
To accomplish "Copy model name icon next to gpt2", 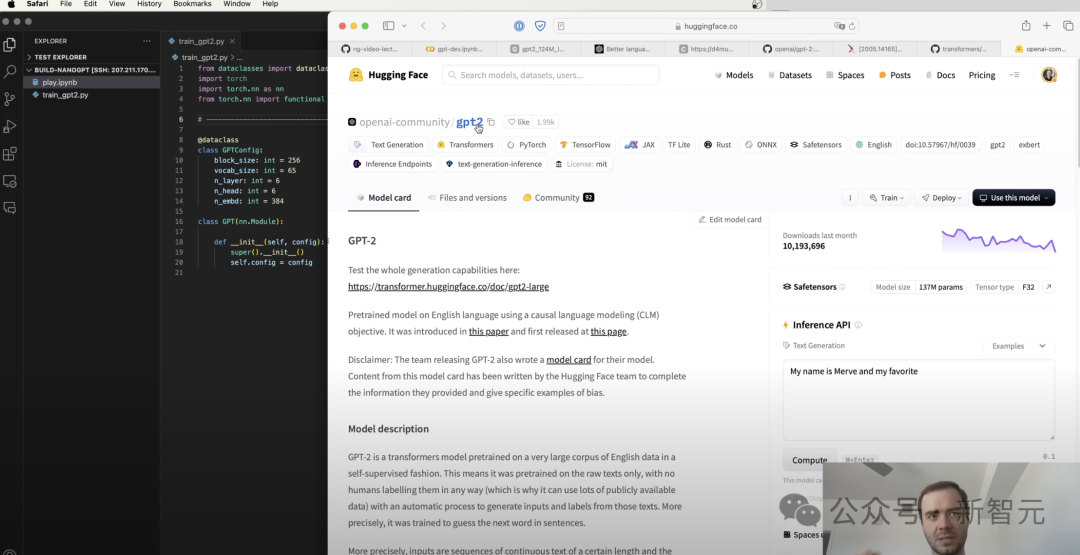I will 491,122.
